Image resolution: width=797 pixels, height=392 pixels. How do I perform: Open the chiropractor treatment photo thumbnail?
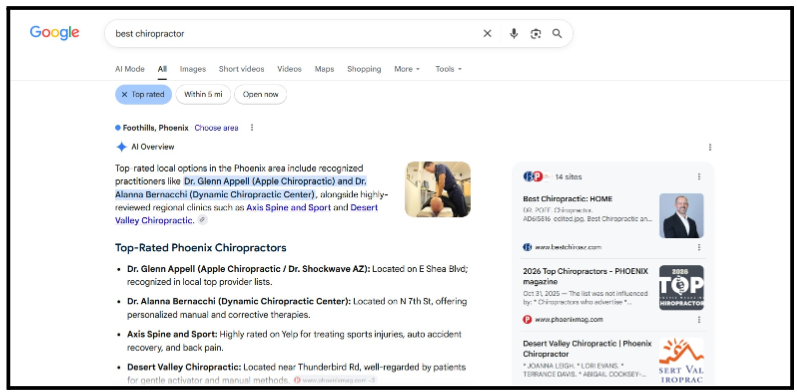438,189
